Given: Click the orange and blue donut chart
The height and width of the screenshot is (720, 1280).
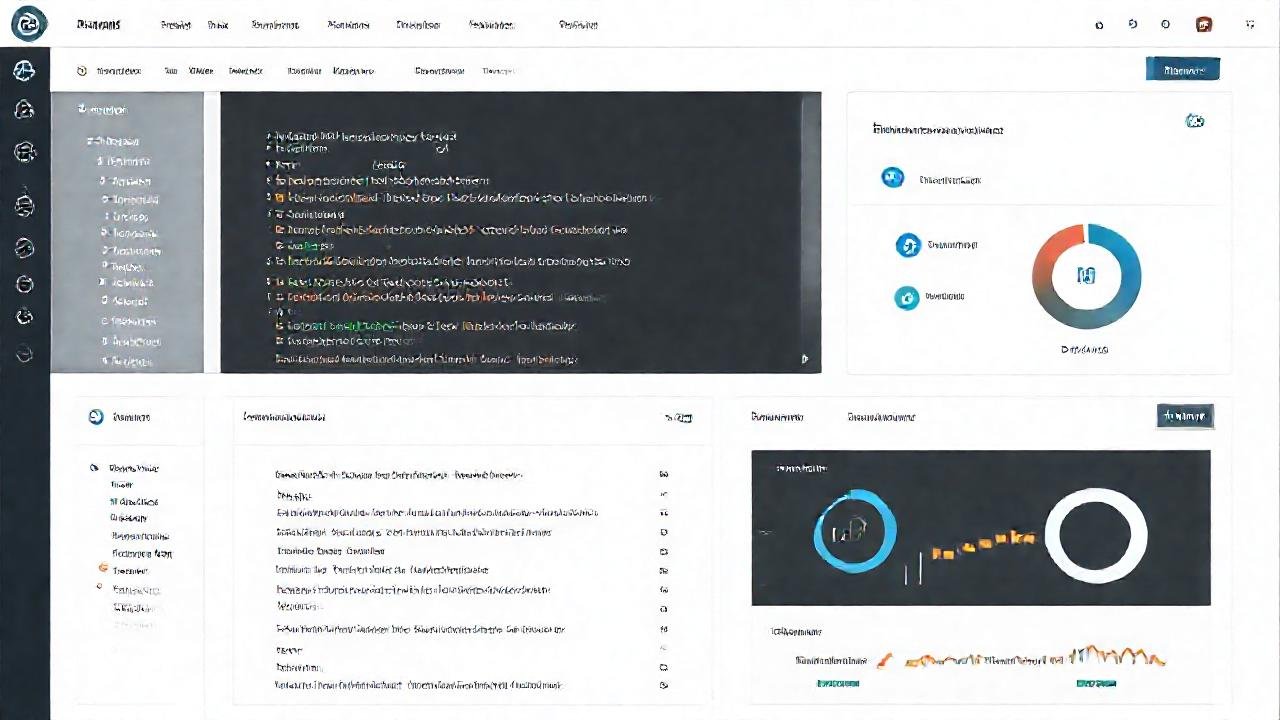Looking at the screenshot, I should [x=1086, y=276].
